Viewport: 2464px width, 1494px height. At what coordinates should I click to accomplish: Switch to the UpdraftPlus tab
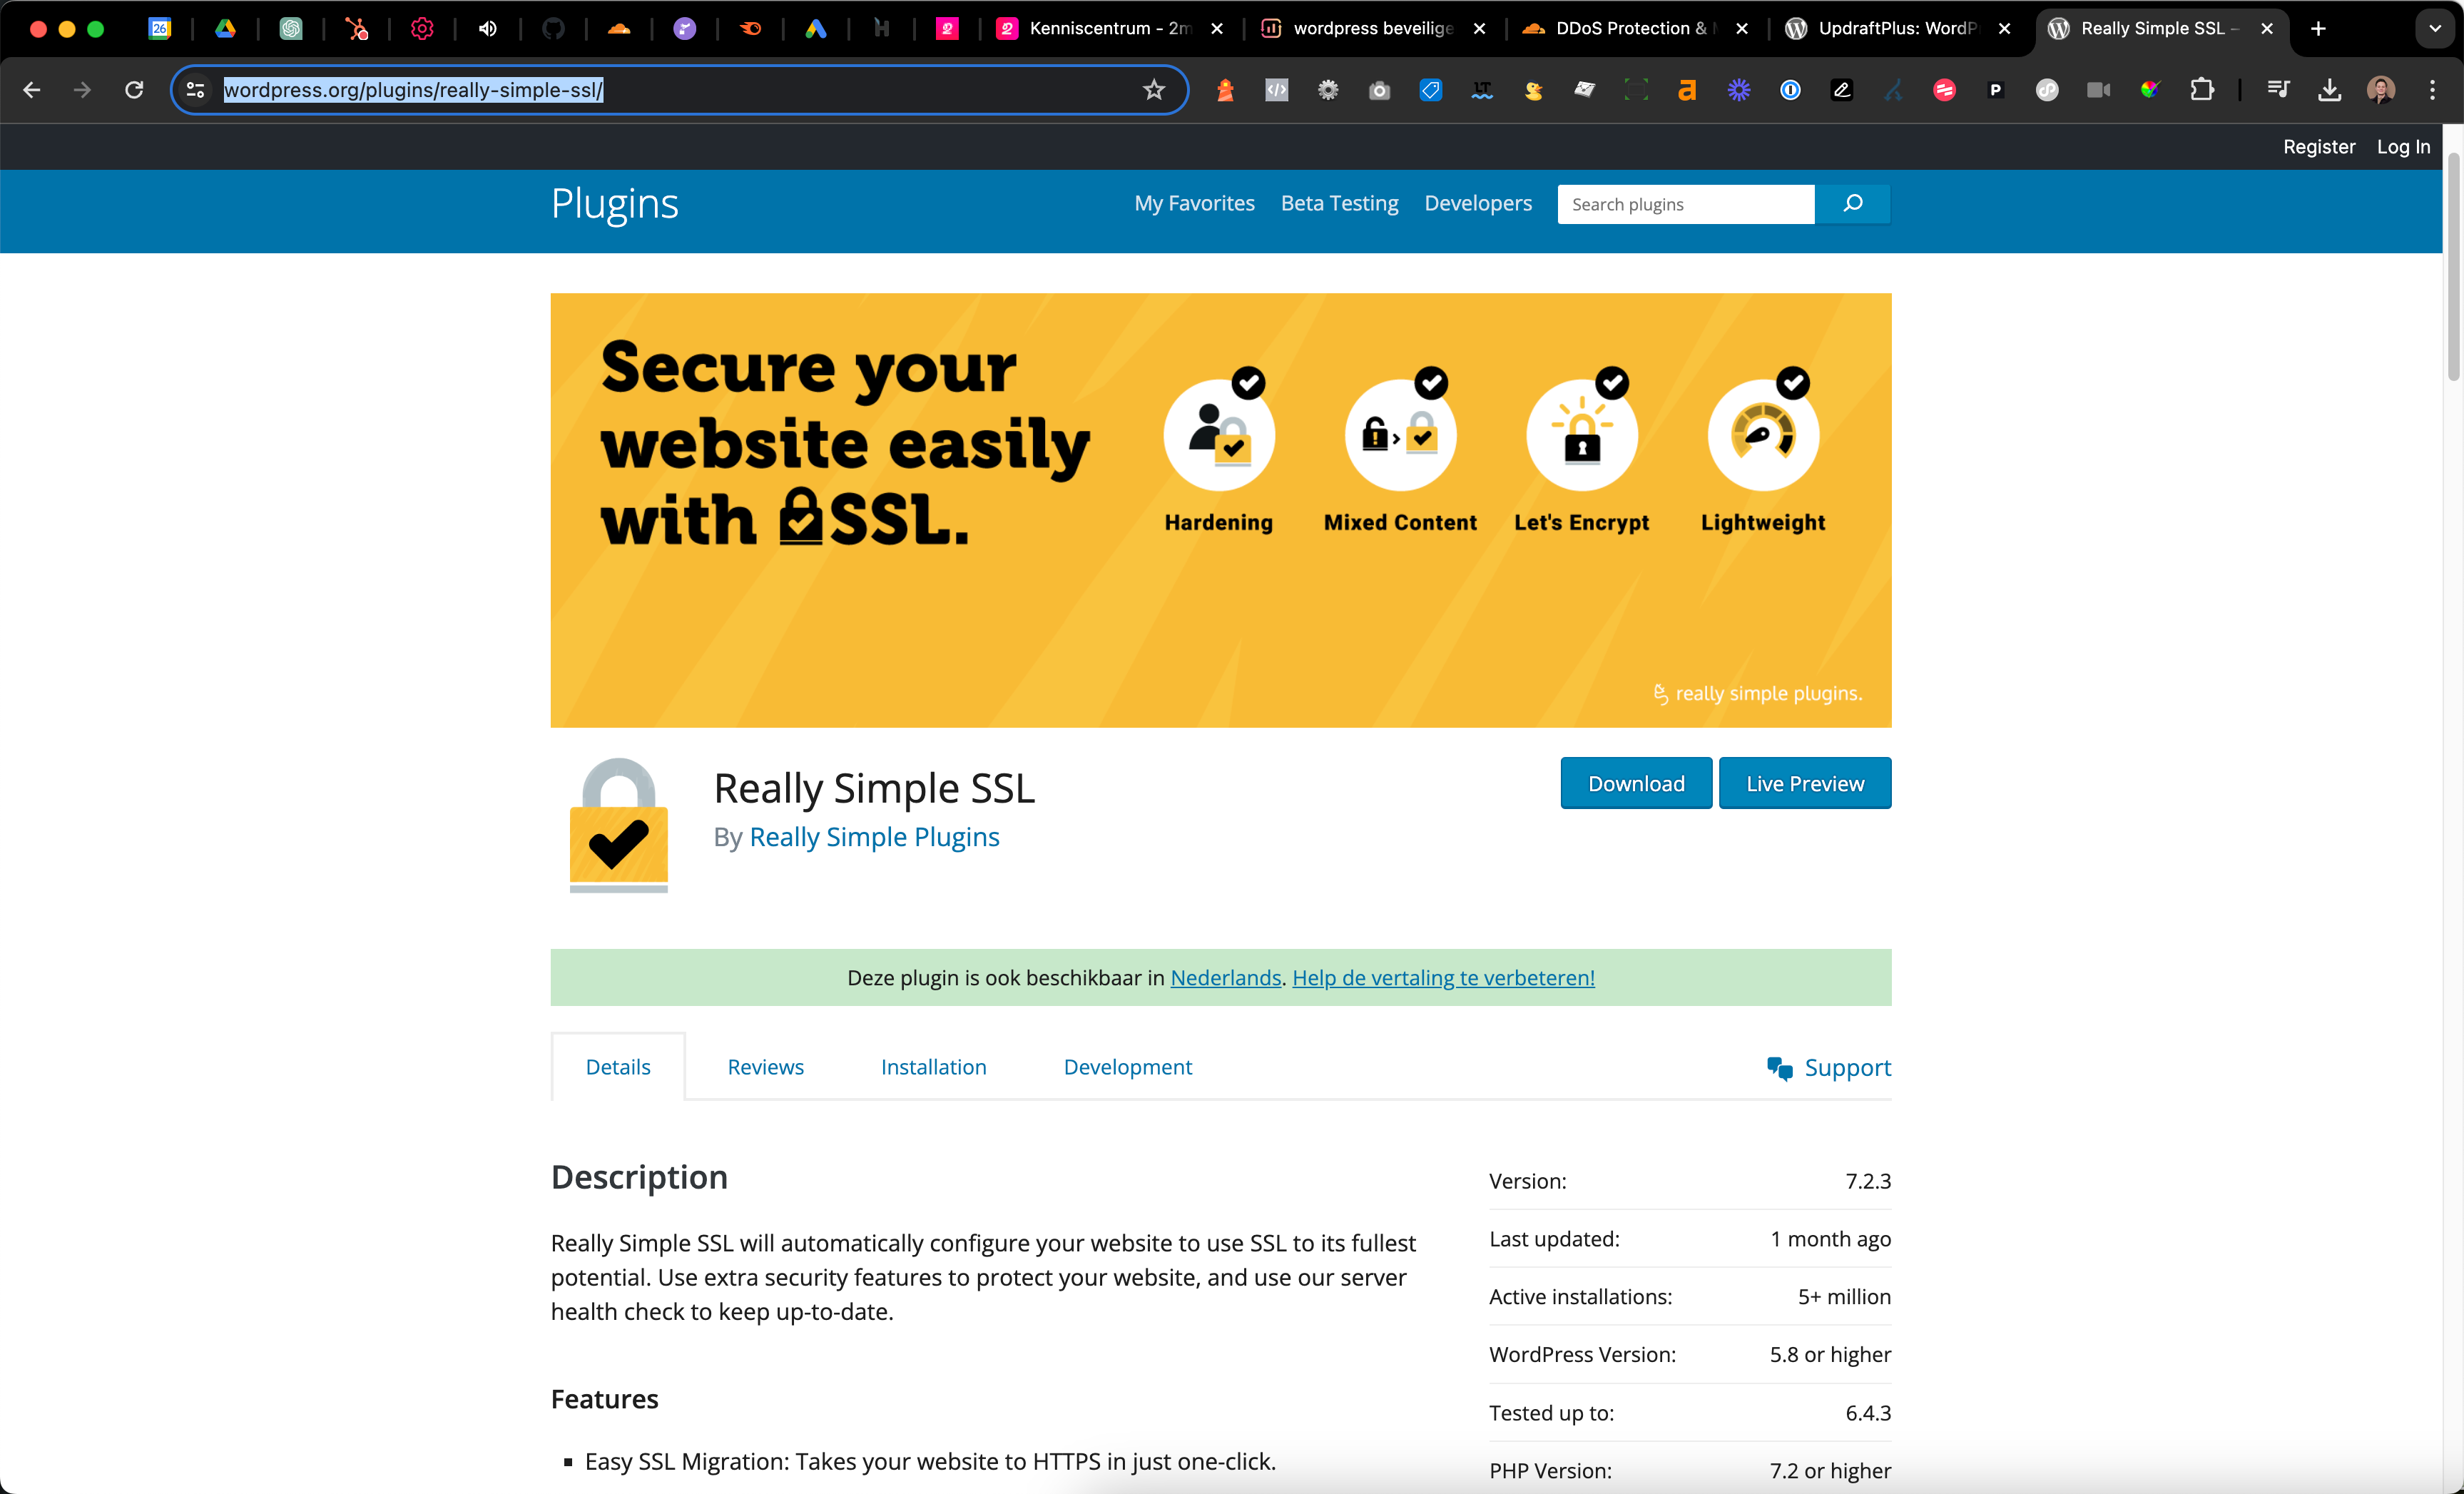pyautogui.click(x=1898, y=28)
